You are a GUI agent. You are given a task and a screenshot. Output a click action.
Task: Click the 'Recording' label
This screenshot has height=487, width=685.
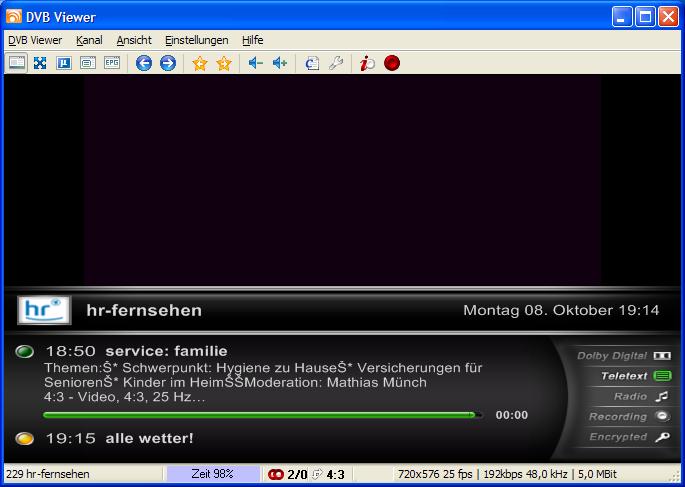(x=618, y=417)
